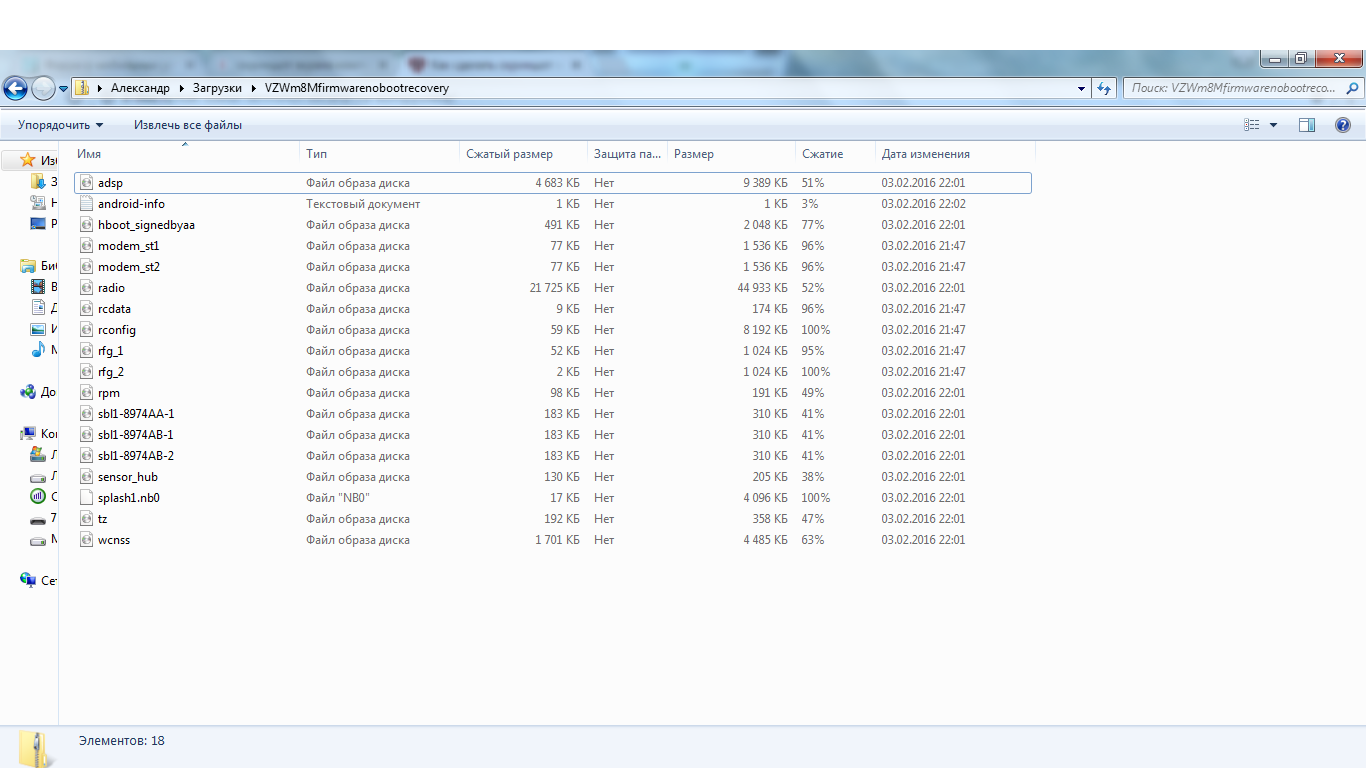Open the Help question mark icon
Screen dimensions: 1366x768
[x=1343, y=125]
